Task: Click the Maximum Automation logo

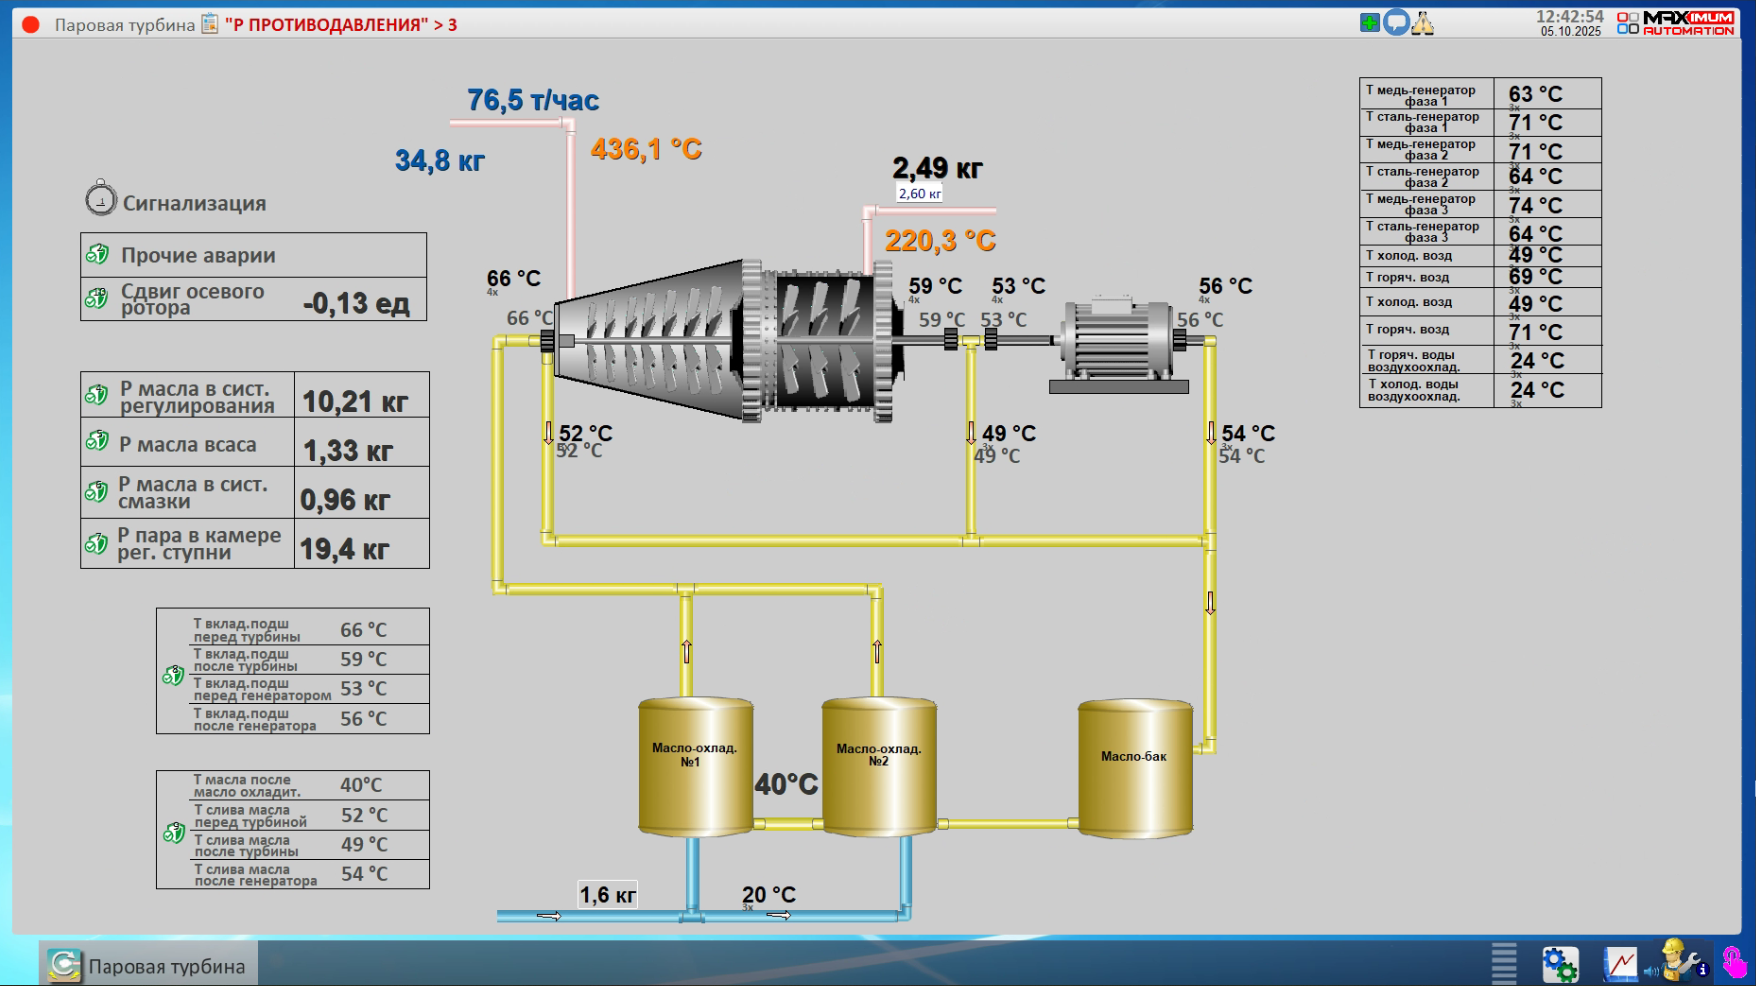Action: tap(1676, 23)
